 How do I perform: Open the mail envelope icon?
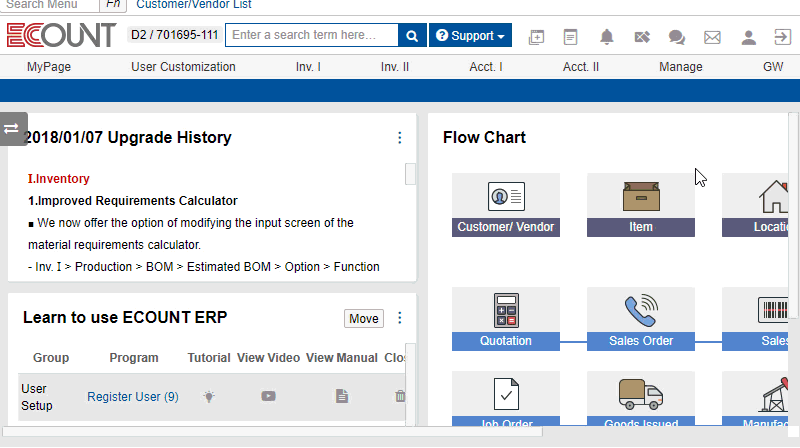pyautogui.click(x=712, y=37)
